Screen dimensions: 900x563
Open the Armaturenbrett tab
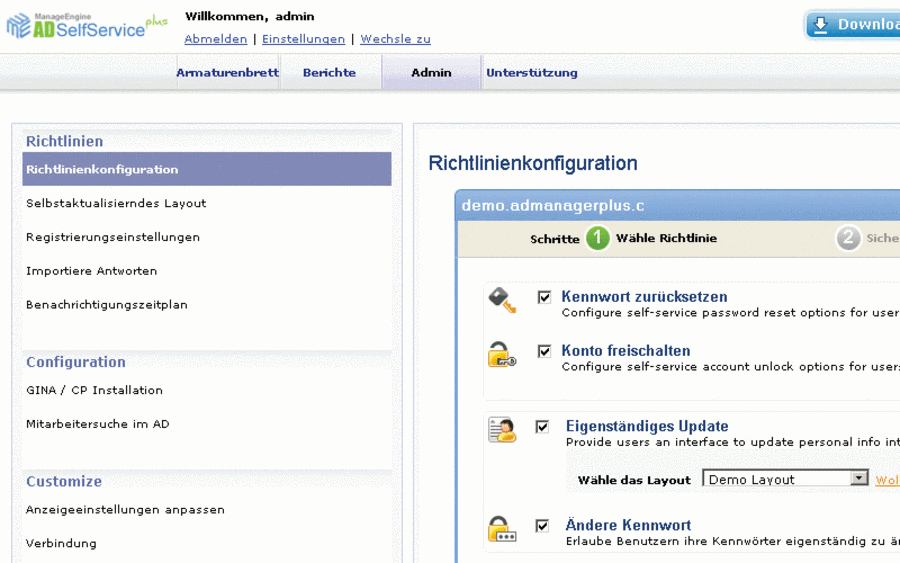(227, 72)
